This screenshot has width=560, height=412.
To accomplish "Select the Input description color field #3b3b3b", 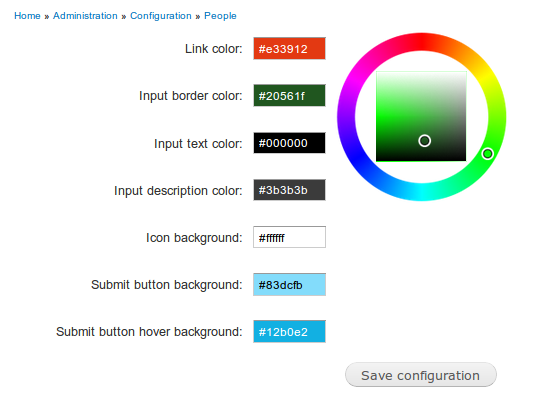I will [289, 190].
